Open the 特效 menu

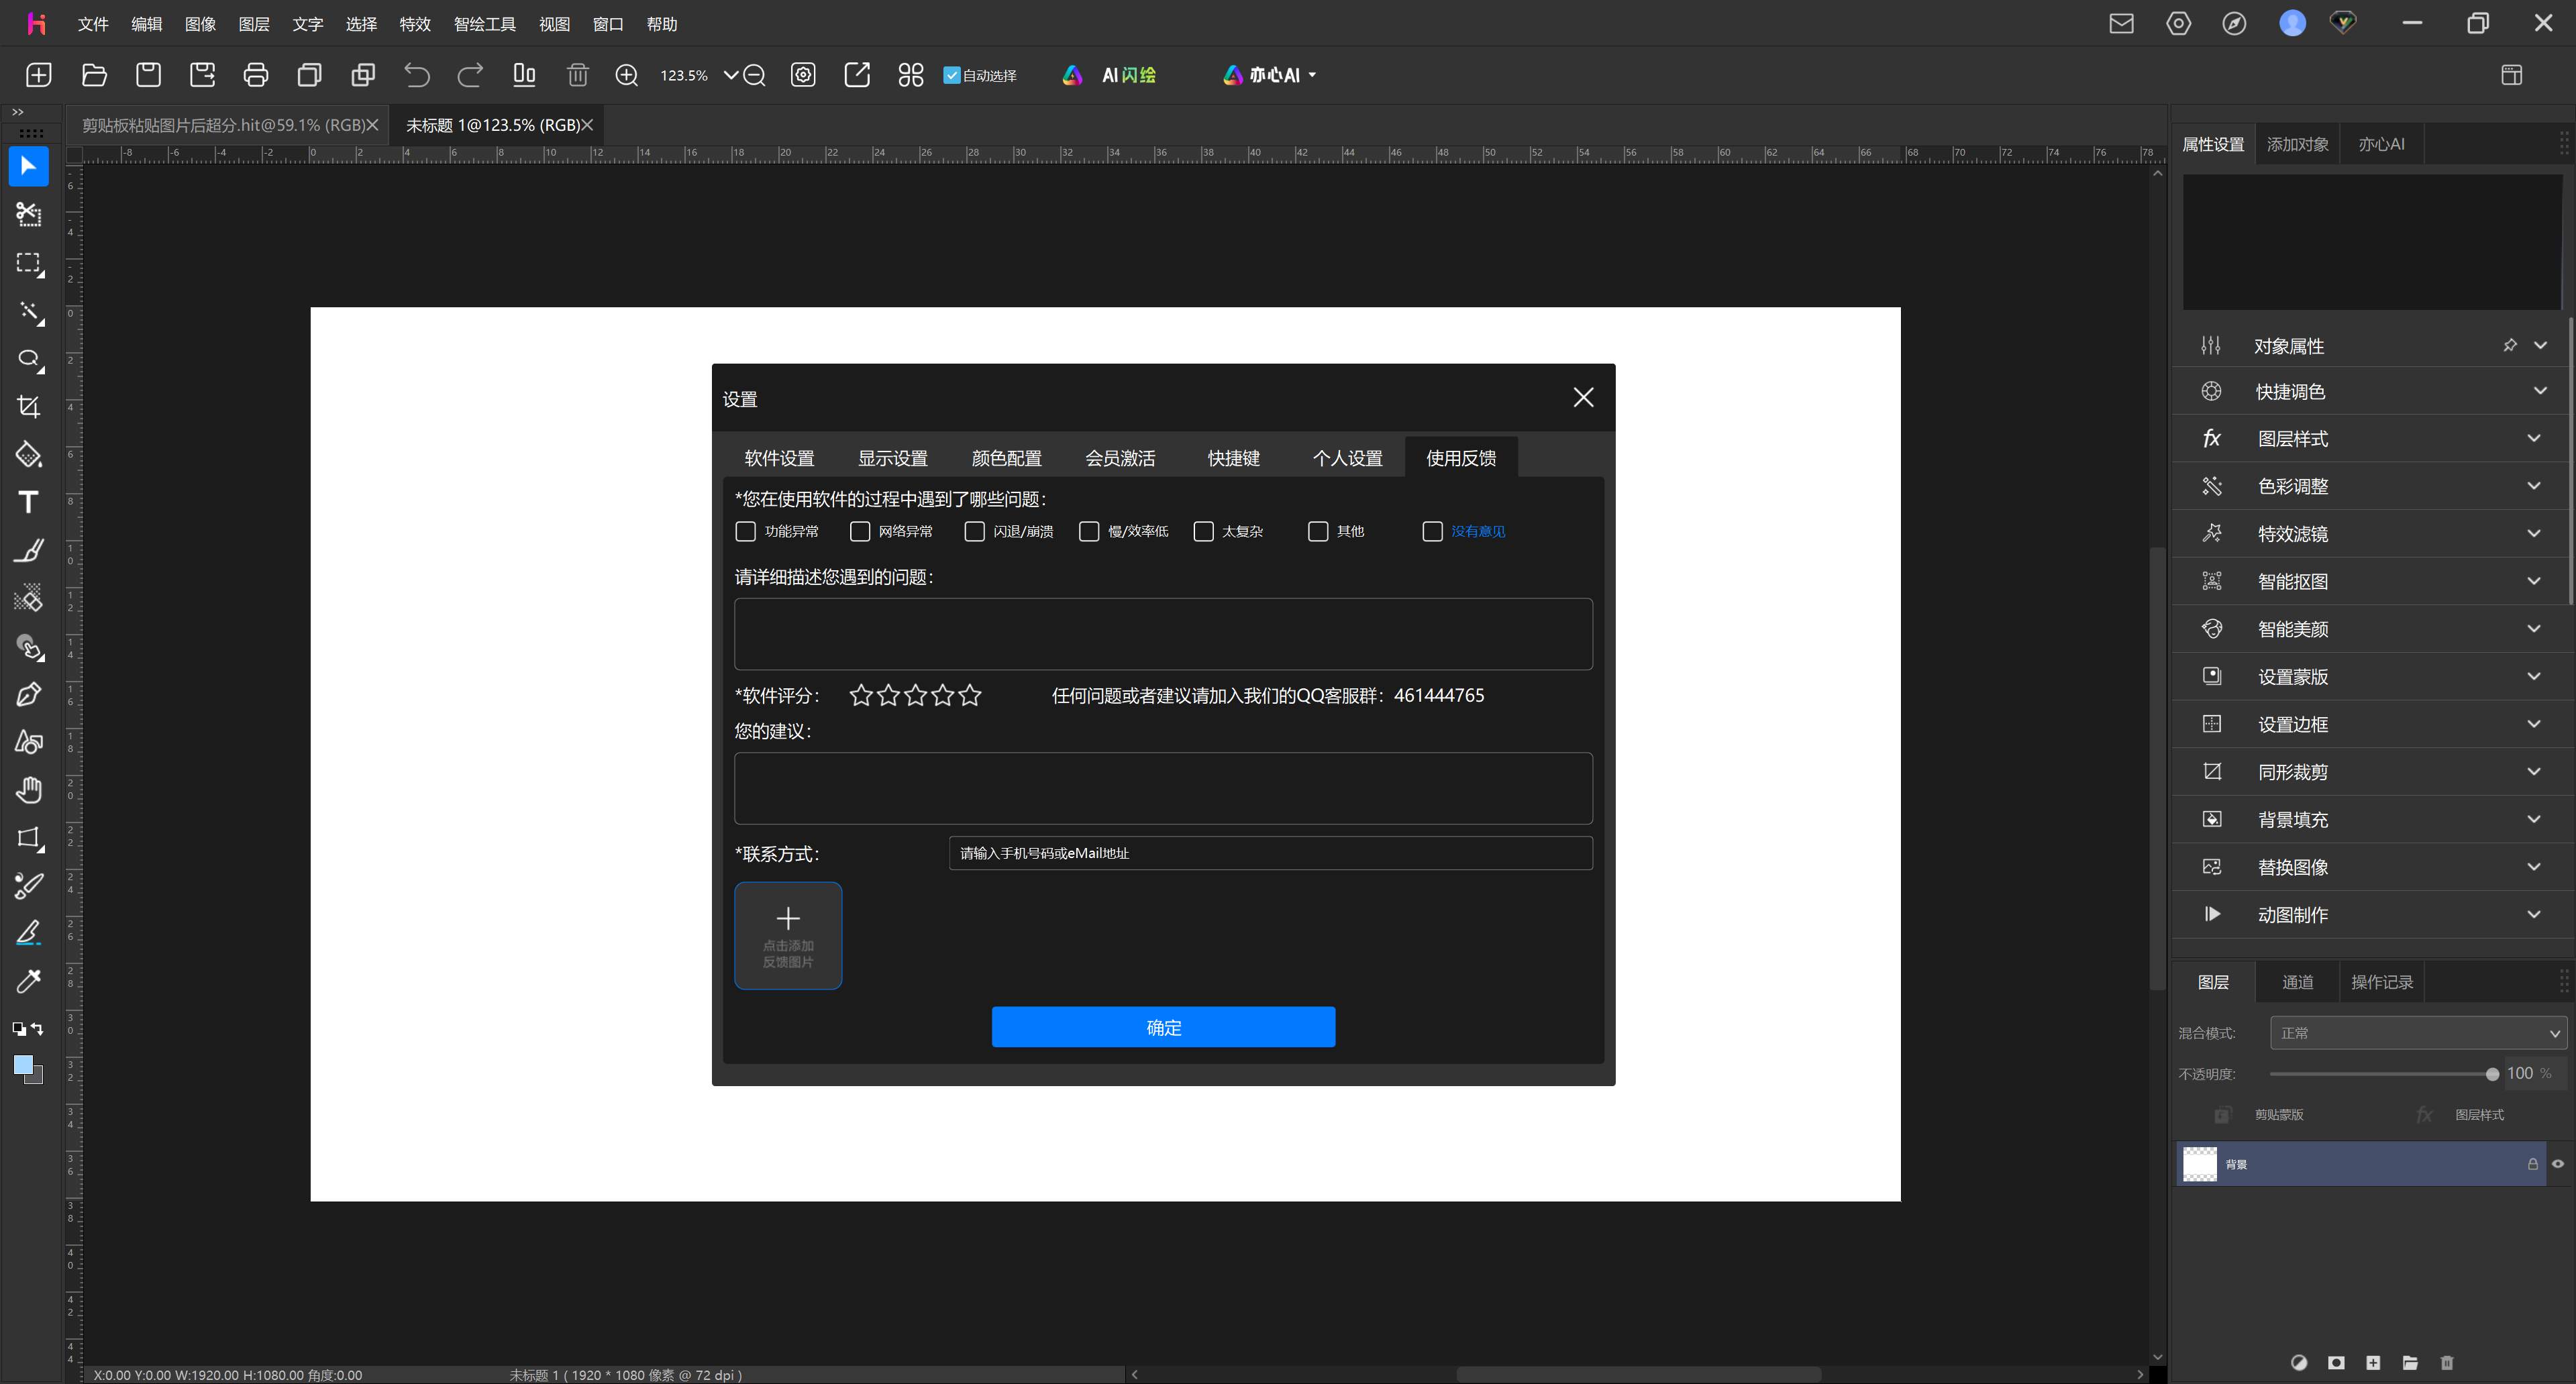click(x=415, y=24)
